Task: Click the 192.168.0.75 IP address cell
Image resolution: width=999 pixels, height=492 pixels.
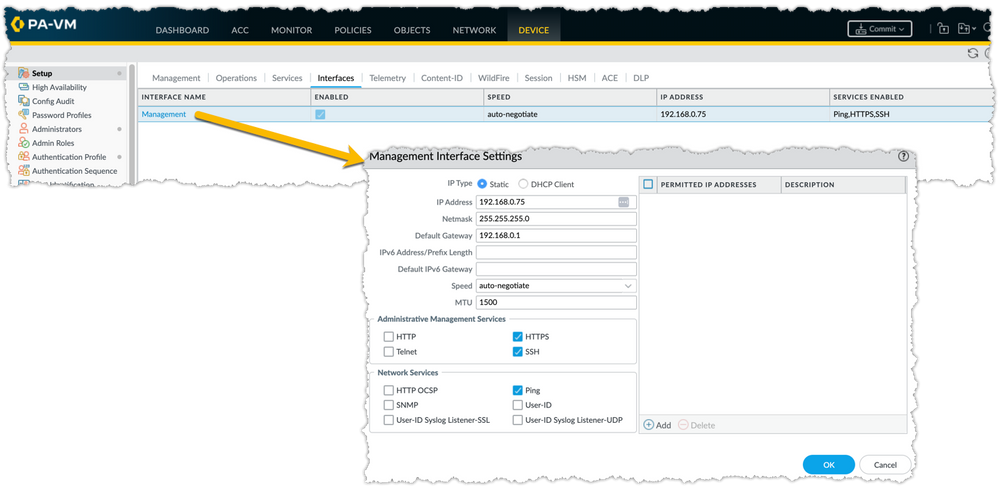Action: [743, 114]
